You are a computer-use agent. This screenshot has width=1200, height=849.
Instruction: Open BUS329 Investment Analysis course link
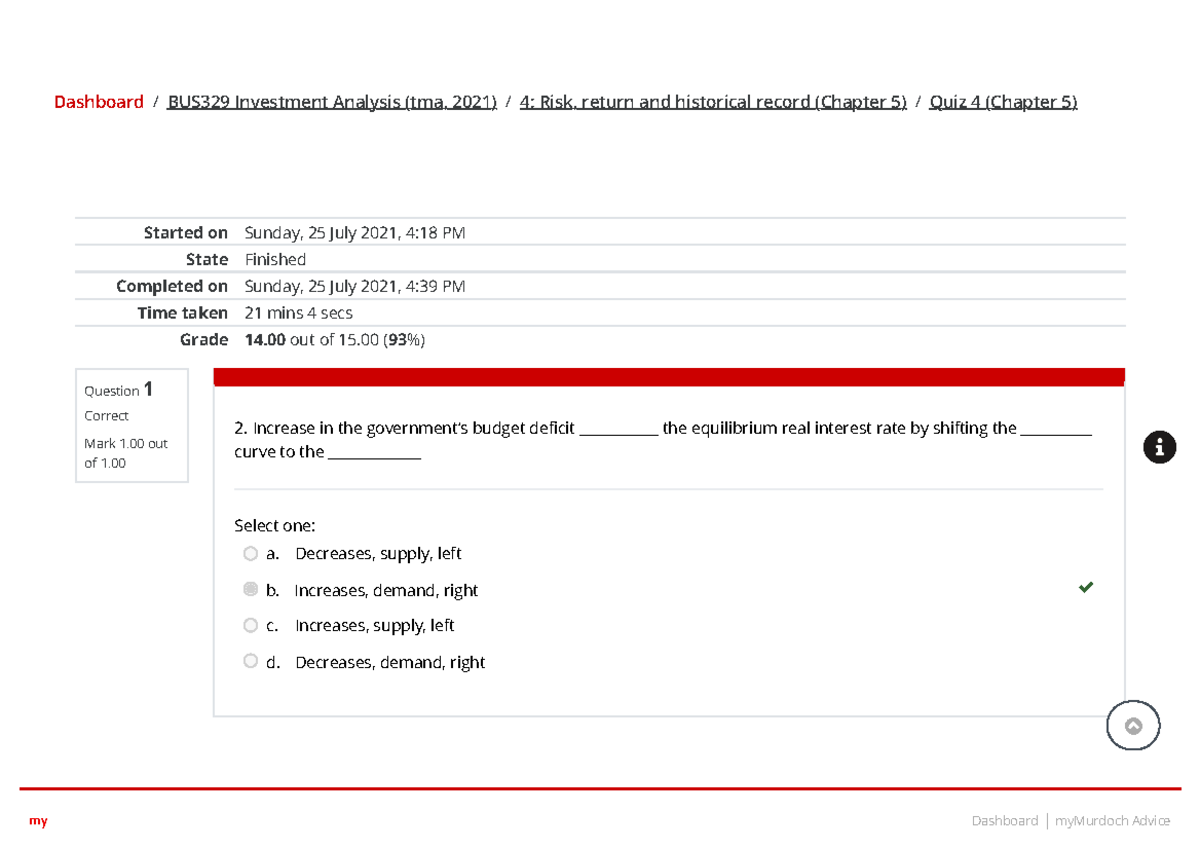[332, 102]
